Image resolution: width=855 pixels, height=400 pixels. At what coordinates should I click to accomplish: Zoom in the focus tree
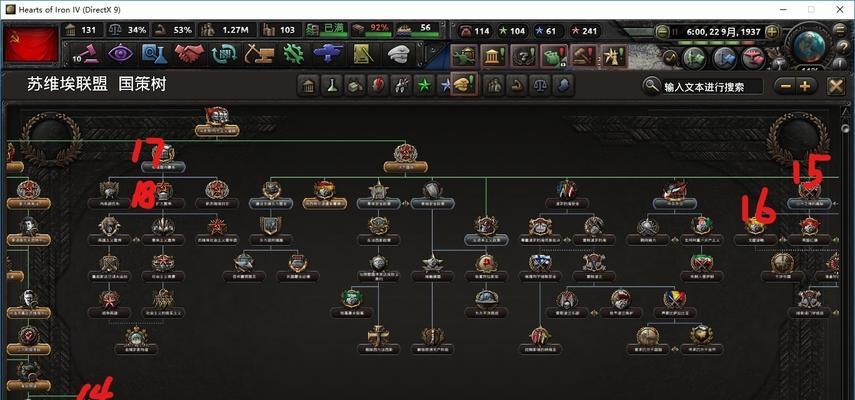[x=805, y=86]
